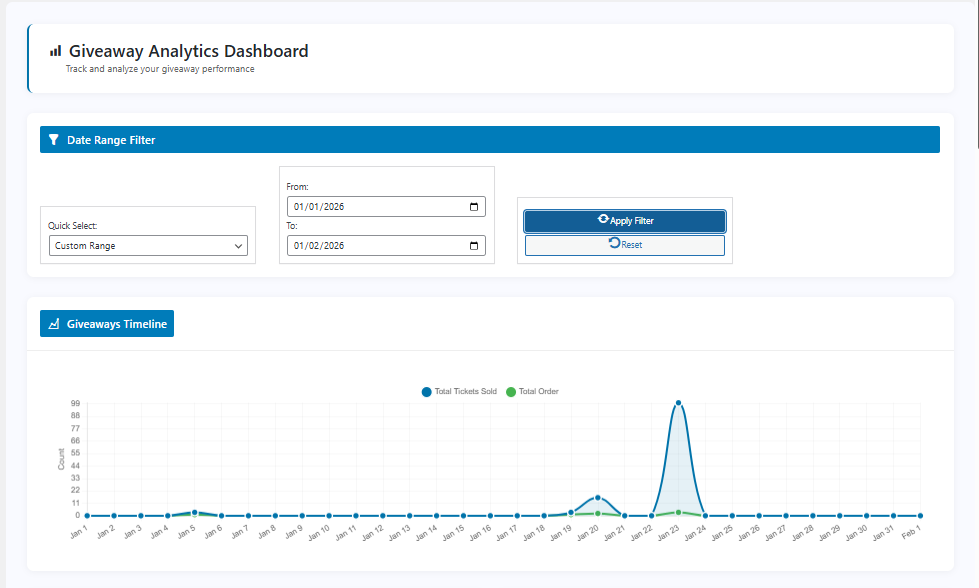Click the bar chart icon beside dashboard title
979x588 pixels.
(56, 51)
